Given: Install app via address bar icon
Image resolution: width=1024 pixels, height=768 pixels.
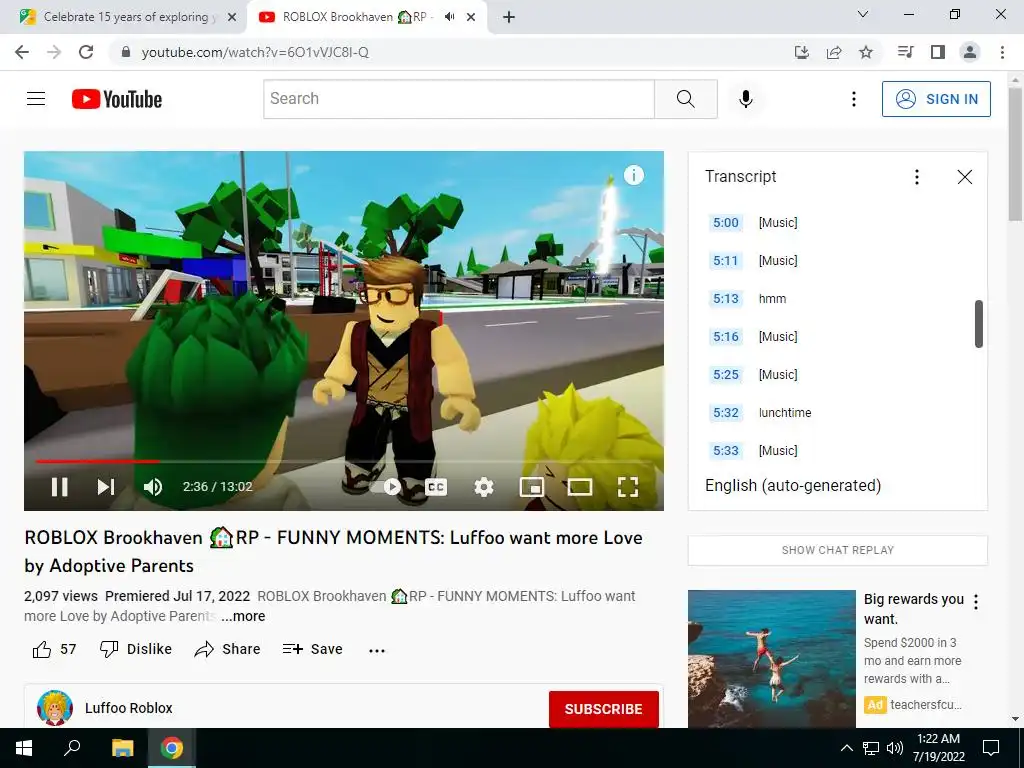Looking at the screenshot, I should point(802,52).
